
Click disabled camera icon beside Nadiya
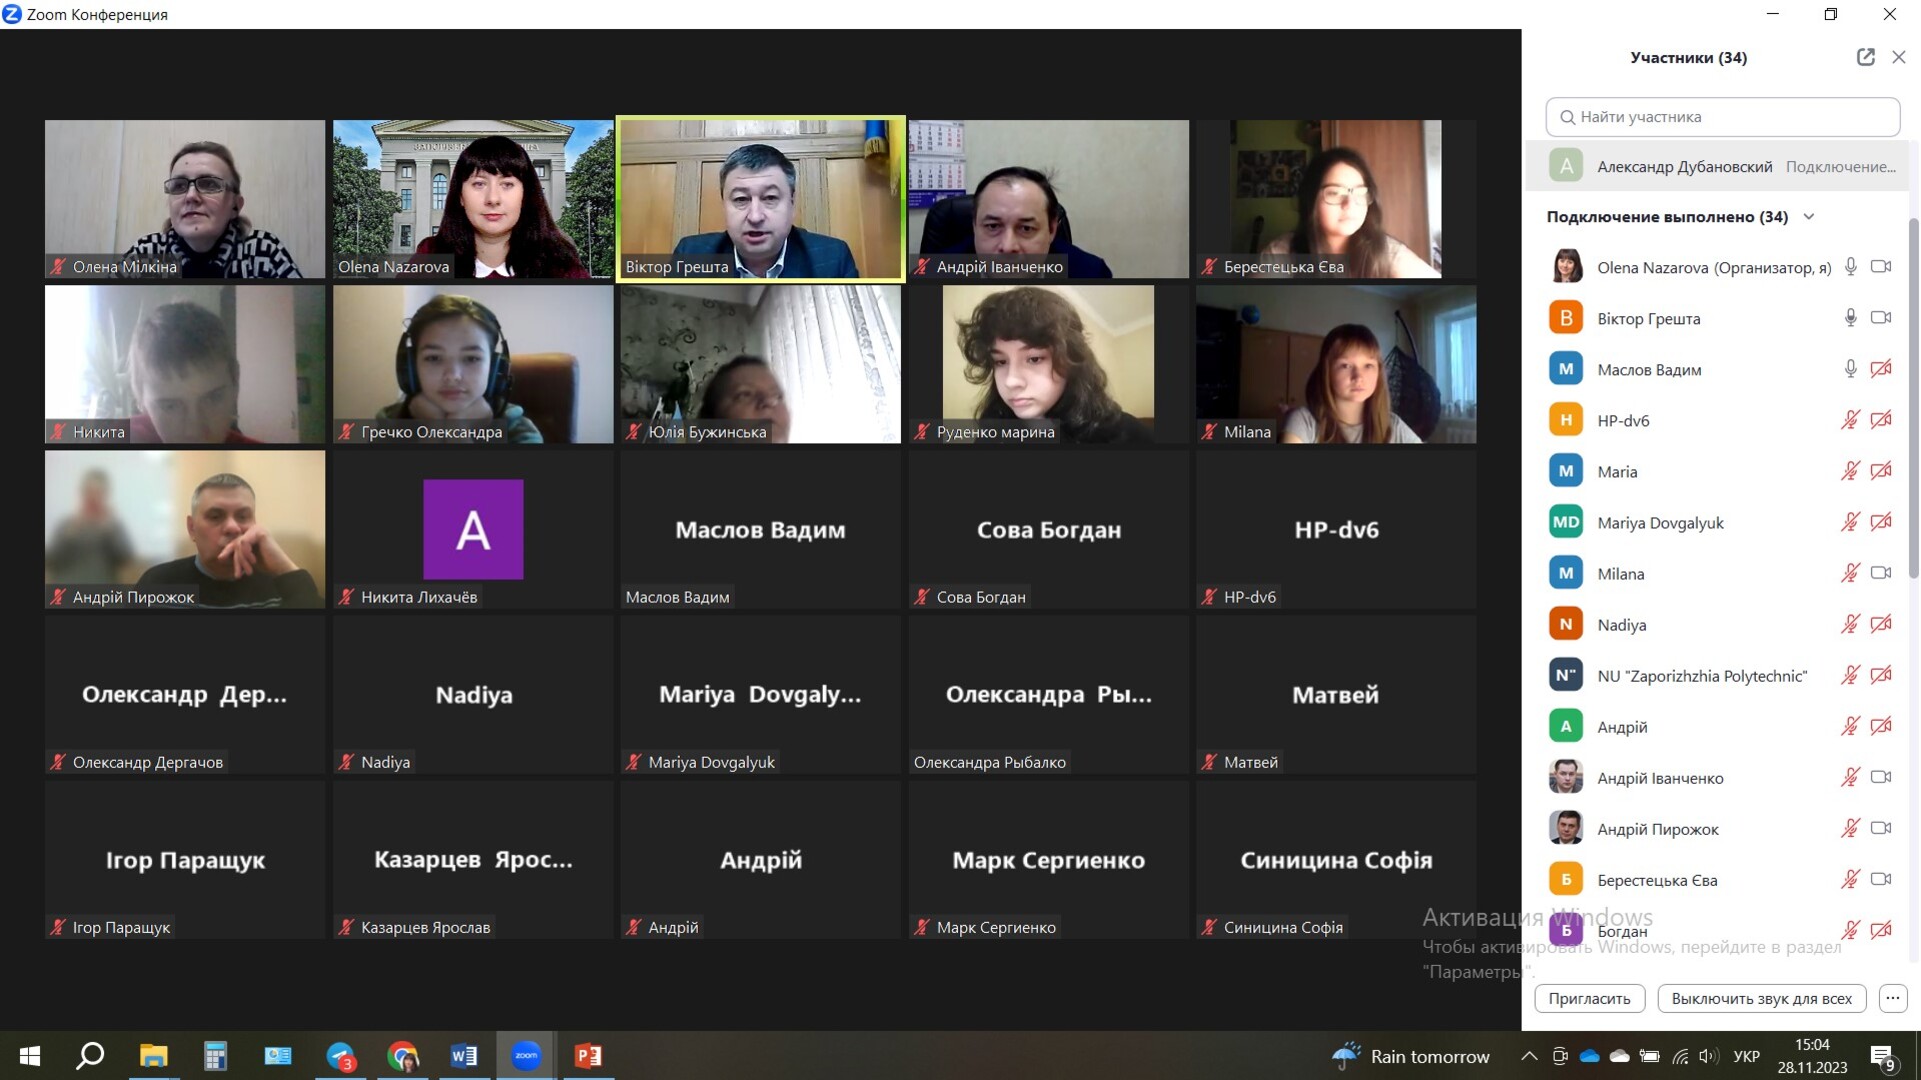click(1881, 624)
